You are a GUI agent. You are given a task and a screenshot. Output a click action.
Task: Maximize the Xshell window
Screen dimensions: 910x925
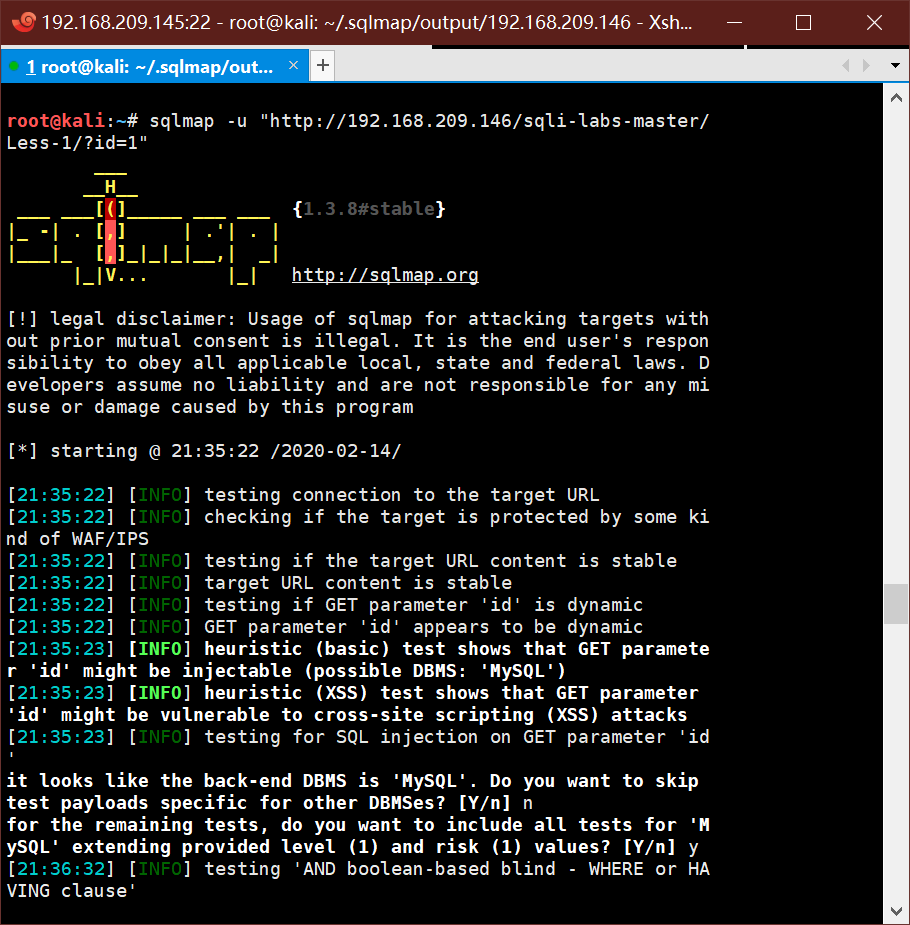pos(803,22)
